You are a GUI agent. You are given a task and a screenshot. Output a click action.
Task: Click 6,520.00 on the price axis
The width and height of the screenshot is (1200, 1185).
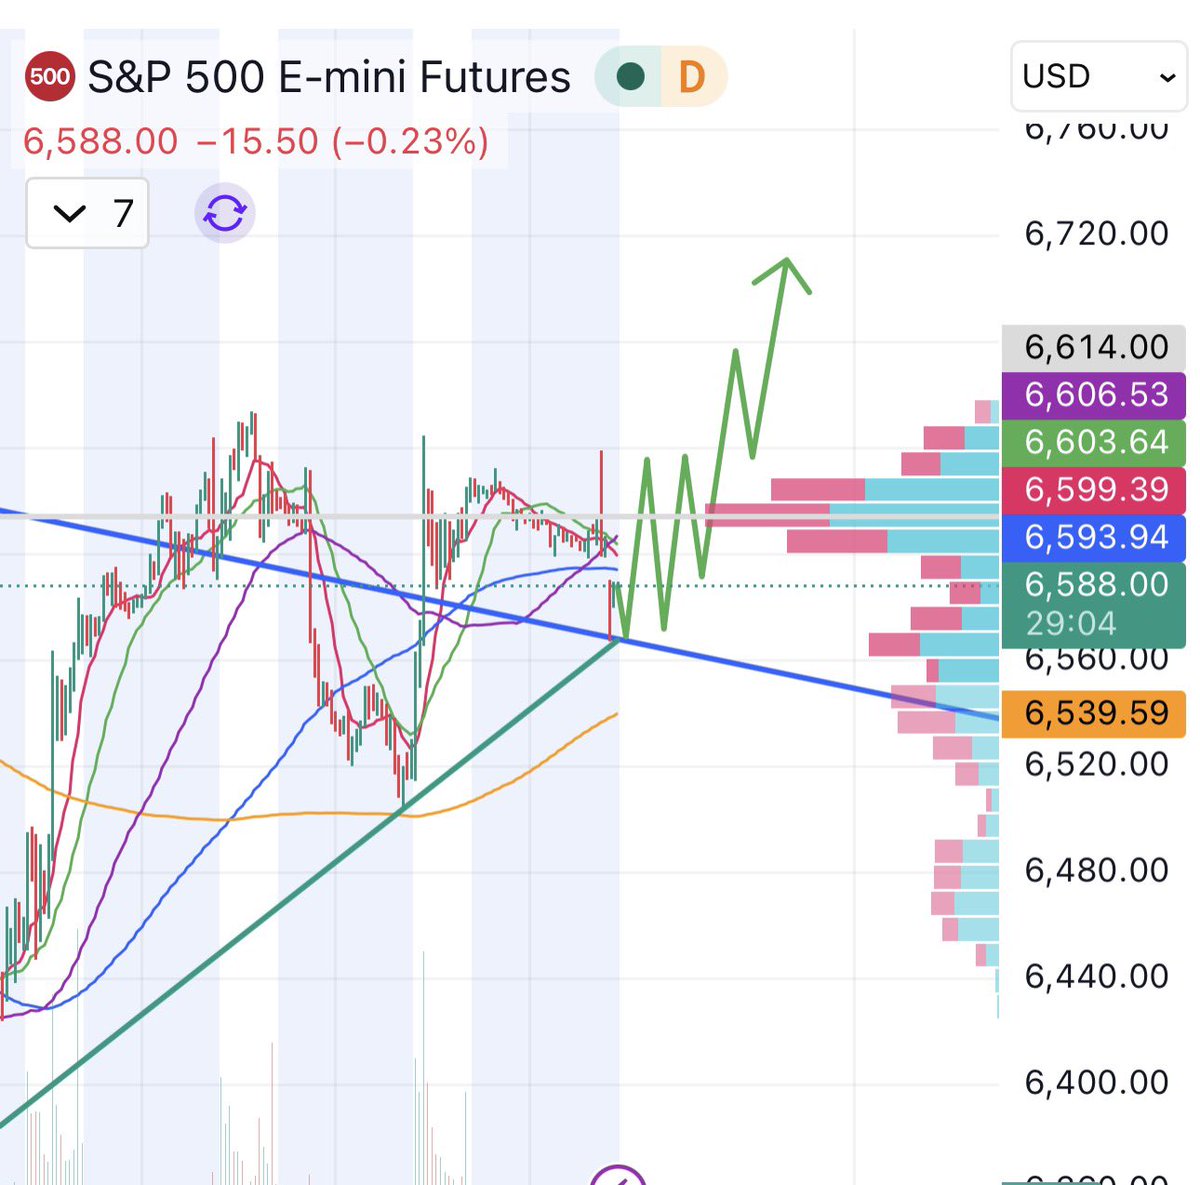tap(1096, 765)
